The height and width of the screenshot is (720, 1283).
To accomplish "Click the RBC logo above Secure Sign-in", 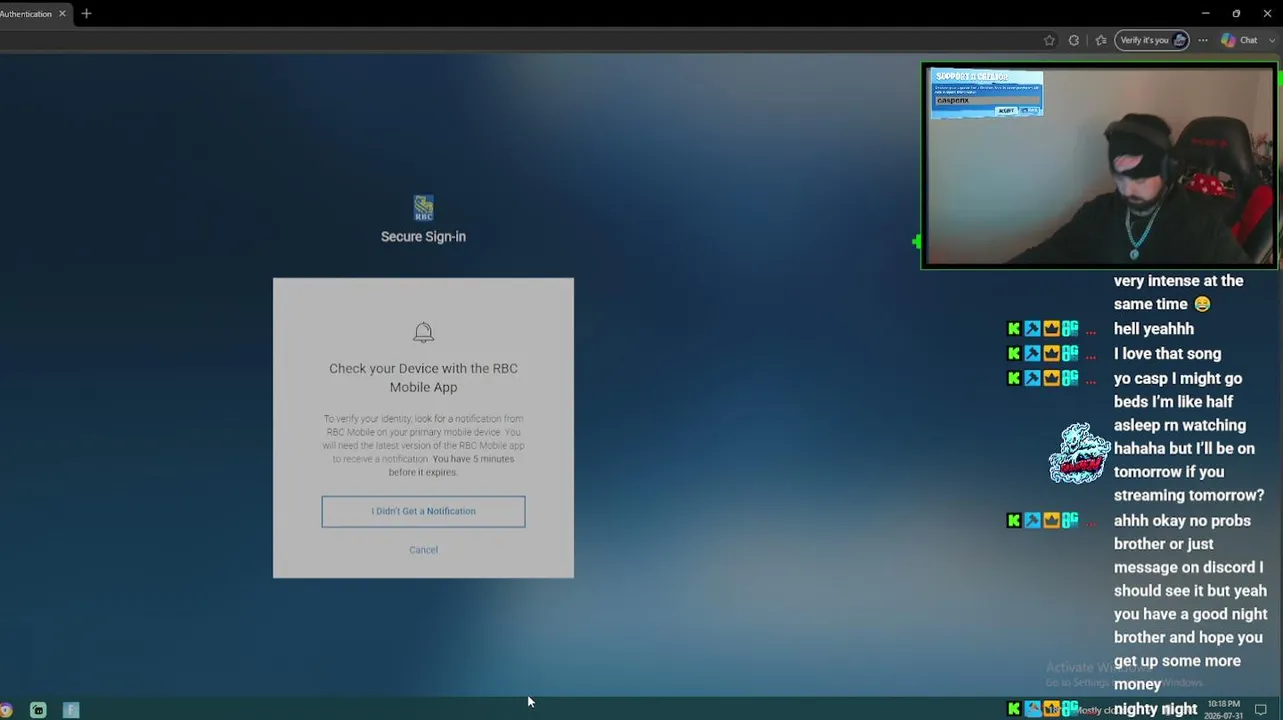I will point(423,208).
